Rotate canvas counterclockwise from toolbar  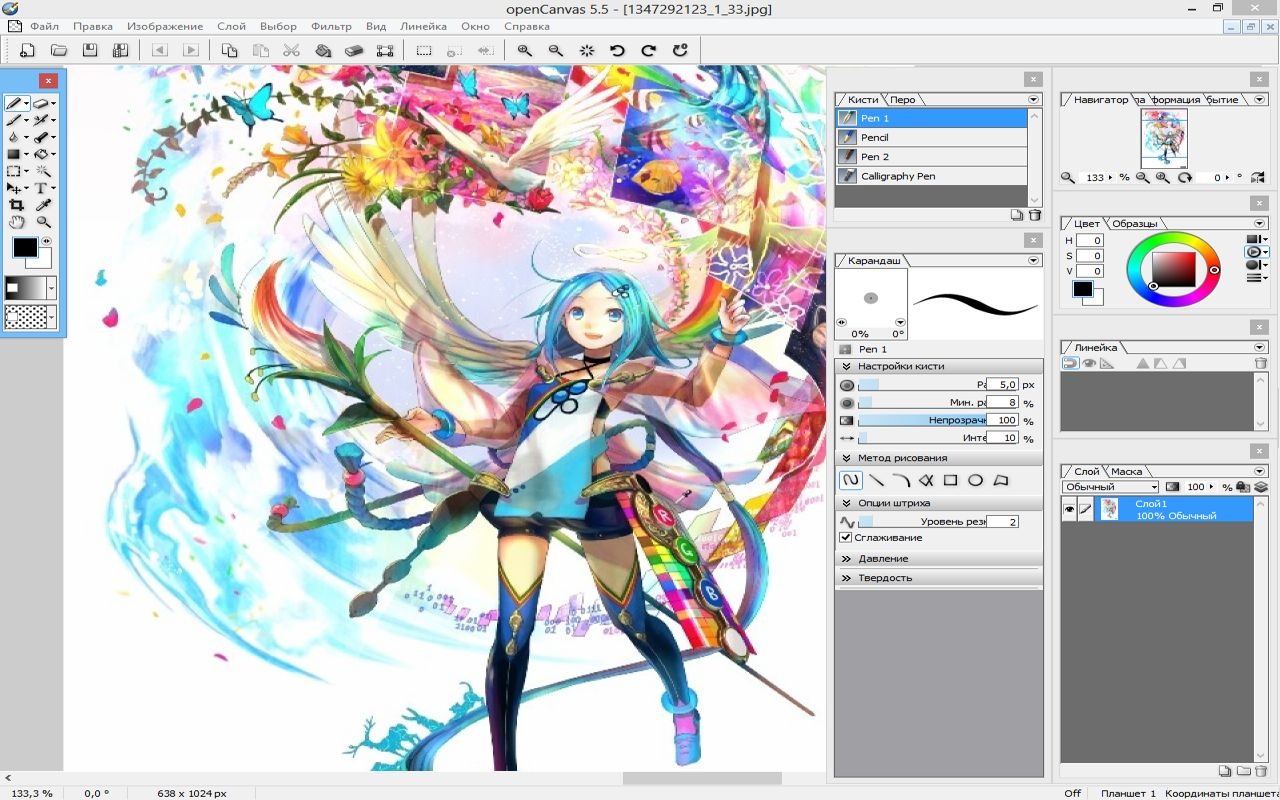(617, 50)
